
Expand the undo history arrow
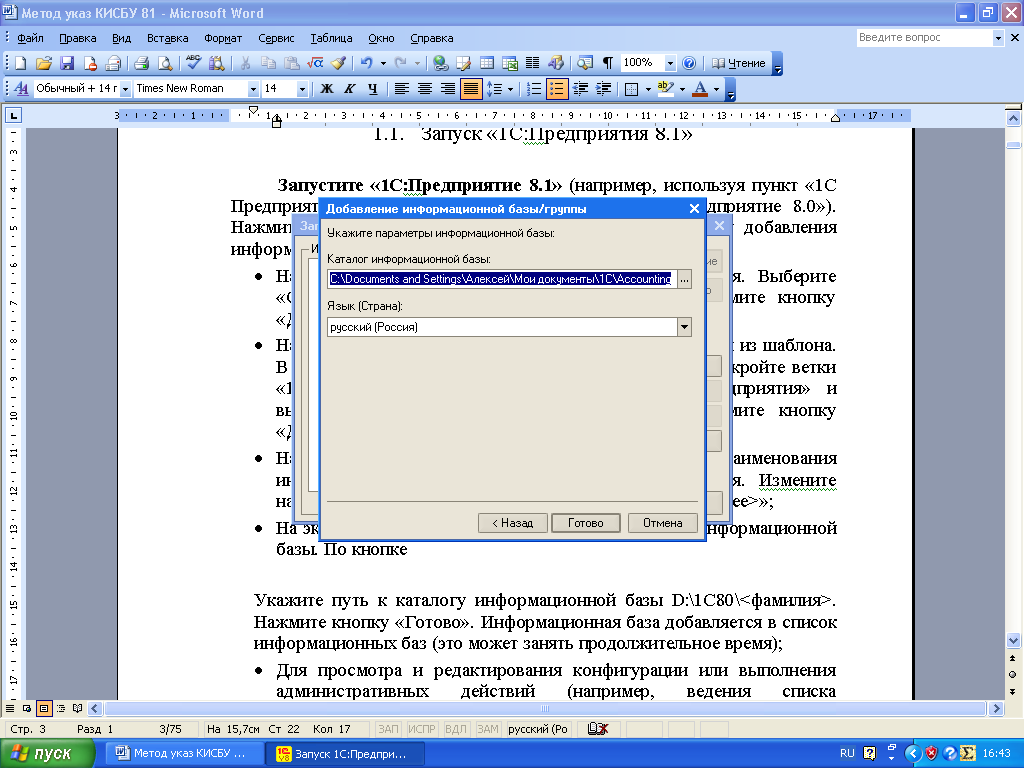[383, 63]
